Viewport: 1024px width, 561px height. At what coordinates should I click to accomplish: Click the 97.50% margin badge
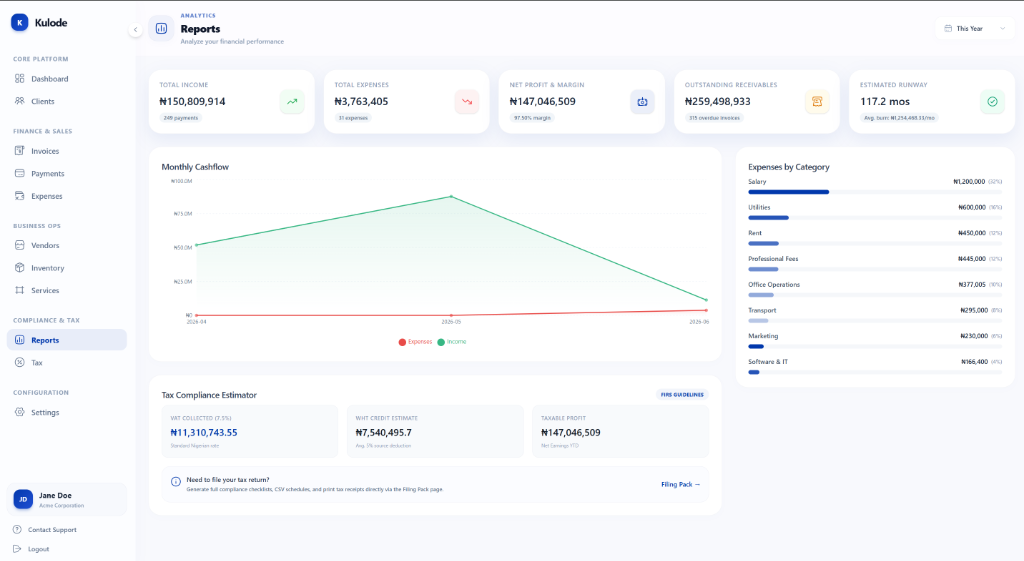tap(532, 118)
